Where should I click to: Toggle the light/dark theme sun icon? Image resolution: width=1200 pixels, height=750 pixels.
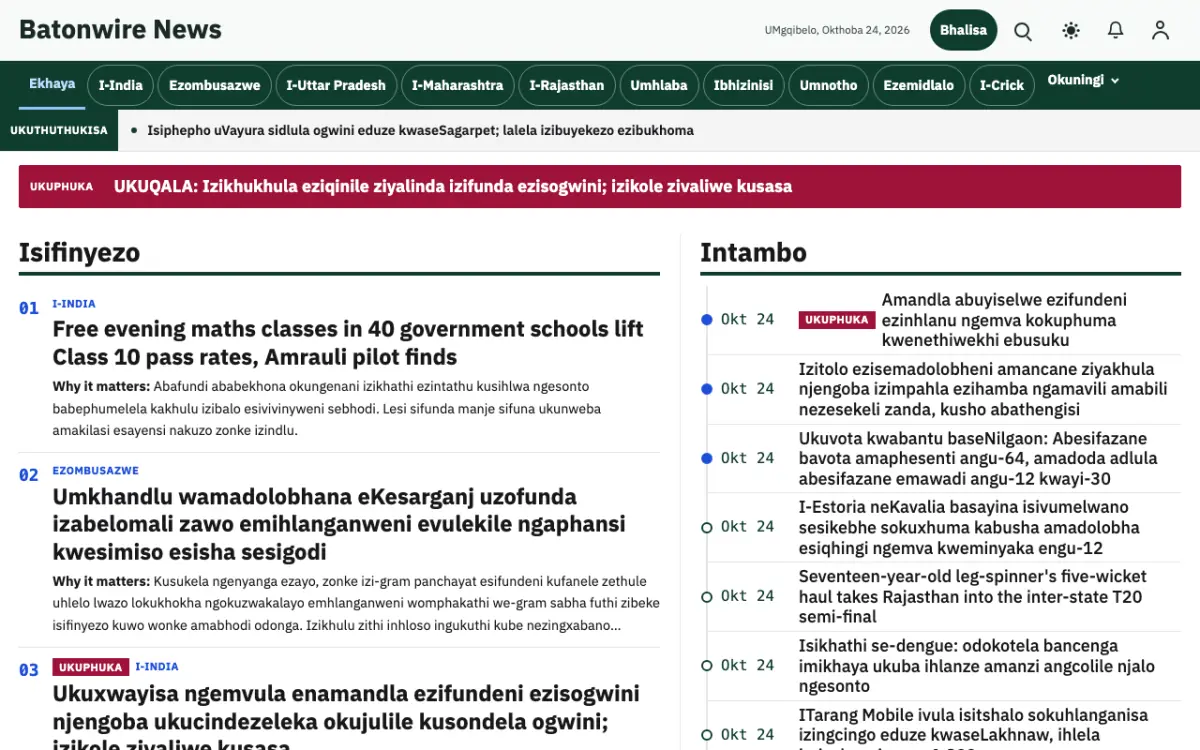tap(1071, 31)
